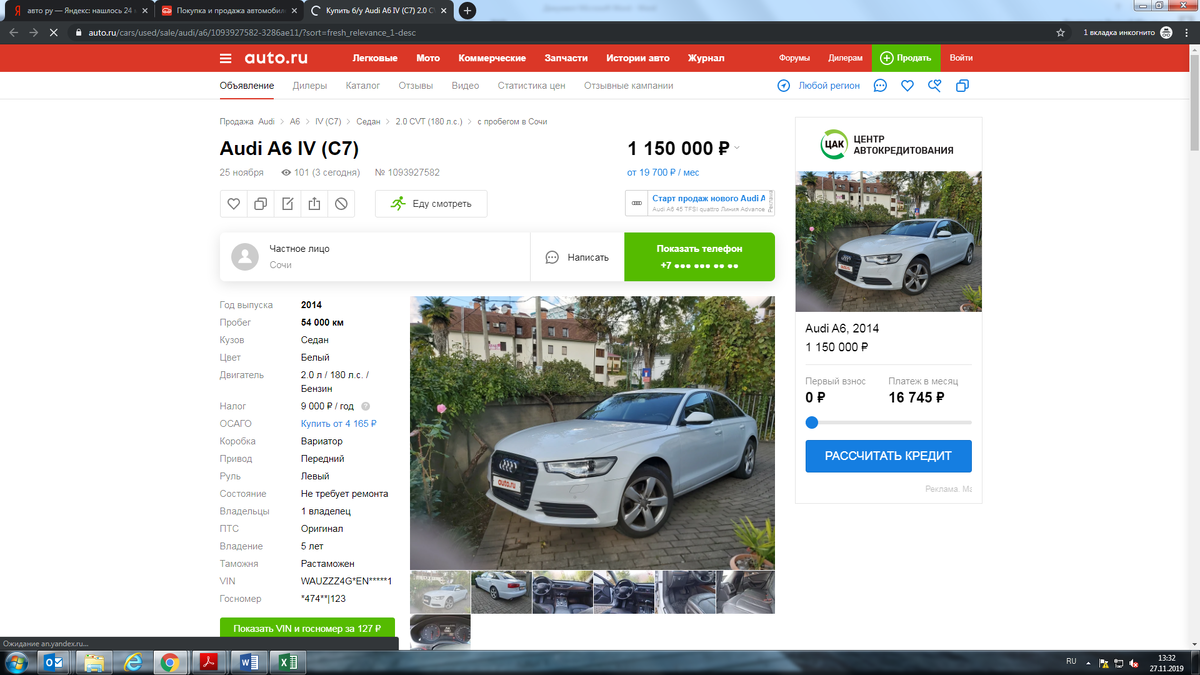Screen dimensions: 1200x675
Task: Click the Войти login link
Action: pyautogui.click(x=961, y=58)
